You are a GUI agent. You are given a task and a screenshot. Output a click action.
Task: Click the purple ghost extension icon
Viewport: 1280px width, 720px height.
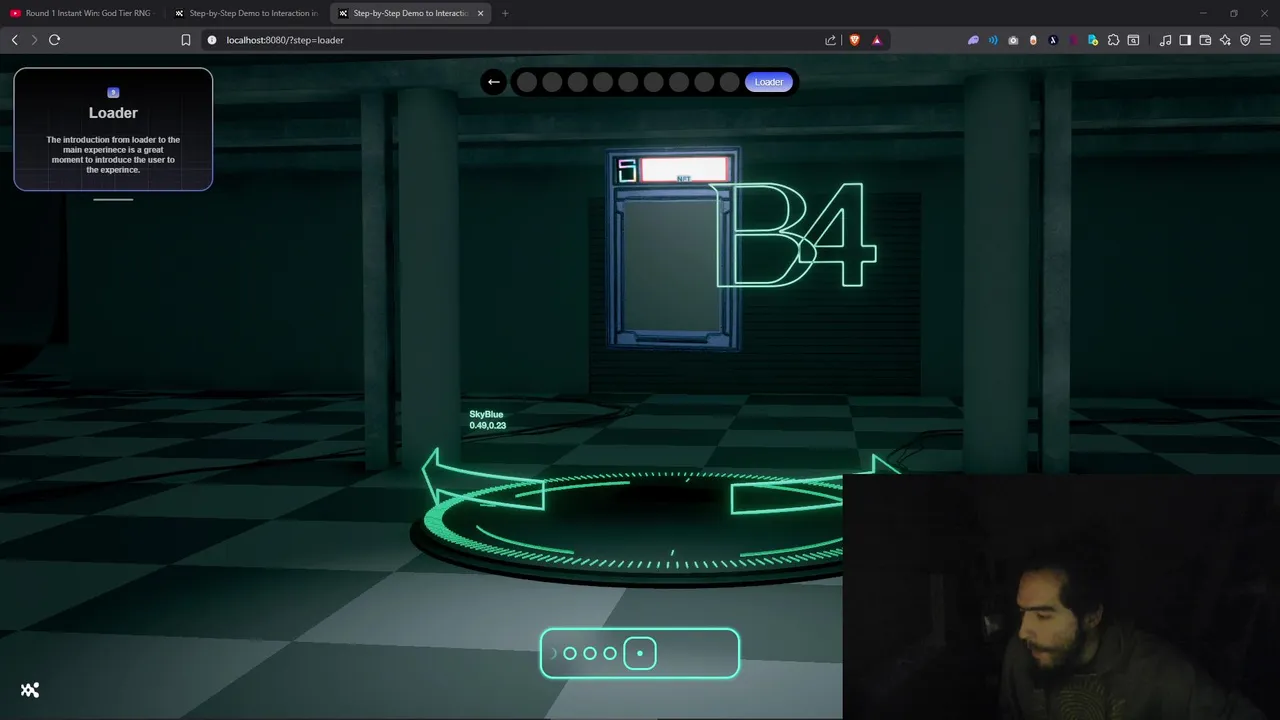tap(973, 40)
